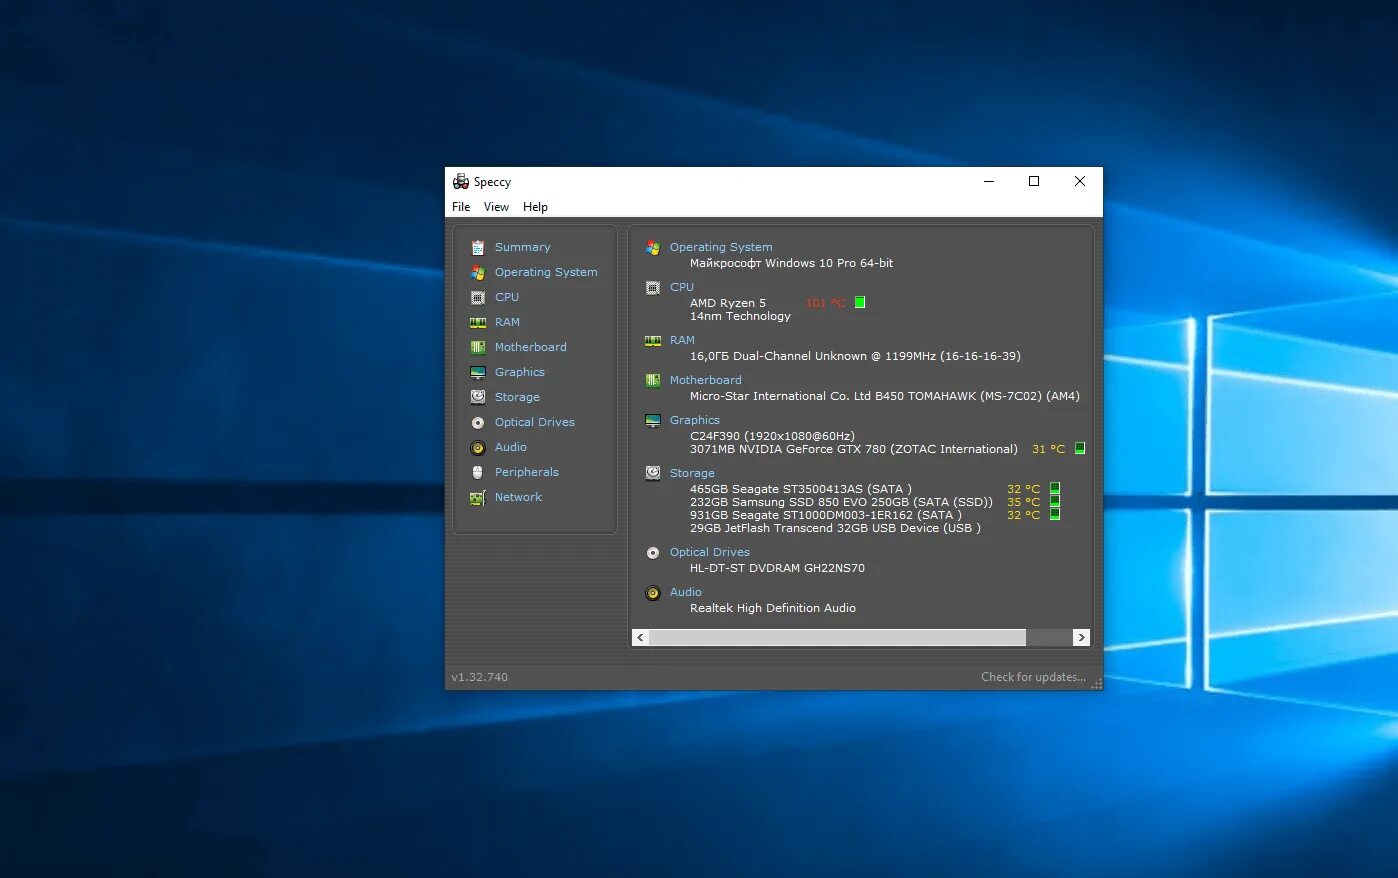This screenshot has height=878, width=1398.
Task: Click the AMD Ryzen 5 text
Action: [x=728, y=303]
